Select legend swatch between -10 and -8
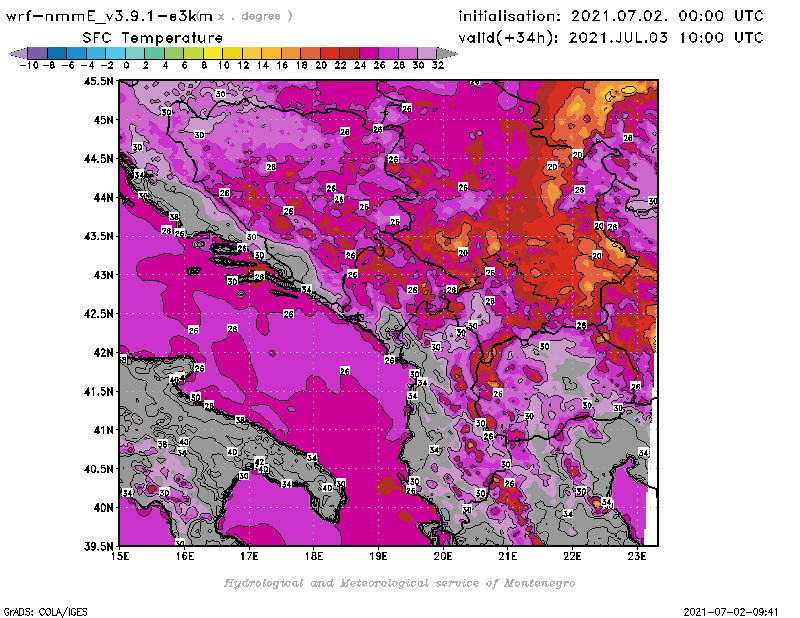The width and height of the screenshot is (800, 618). [x=38, y=53]
